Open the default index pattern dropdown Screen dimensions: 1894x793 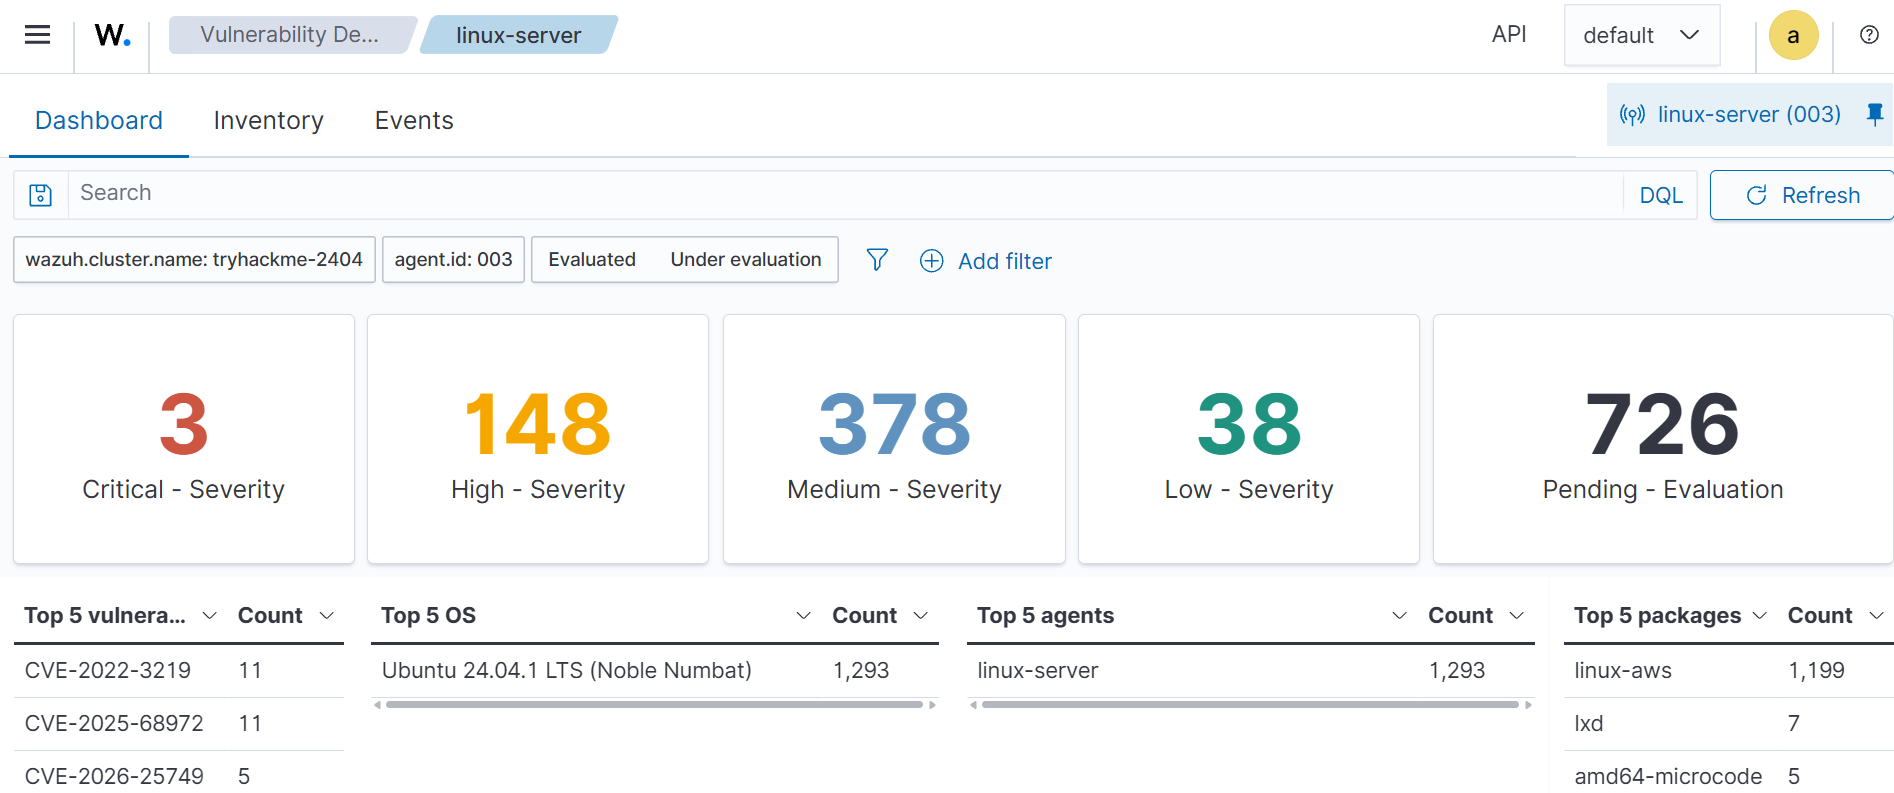pyautogui.click(x=1641, y=35)
